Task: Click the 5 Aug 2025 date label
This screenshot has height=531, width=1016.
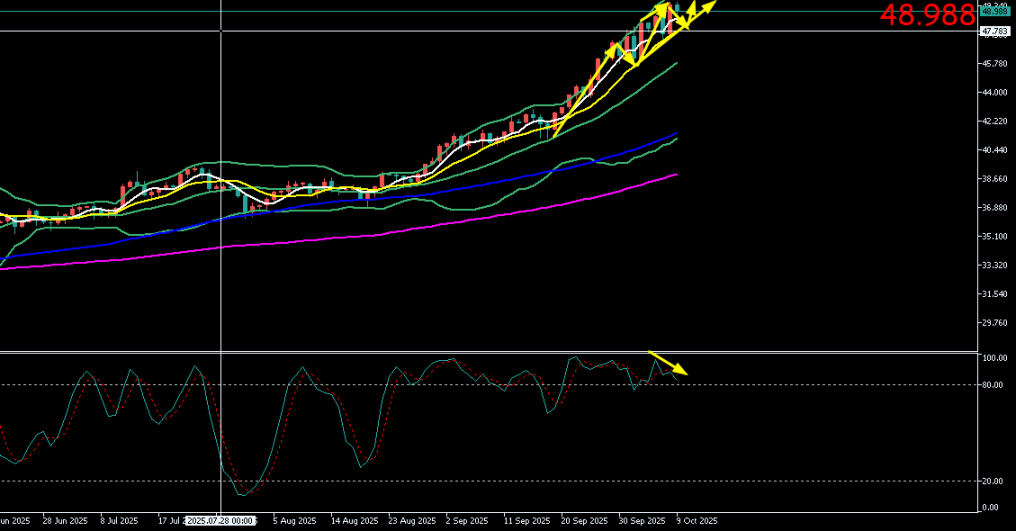Action: point(293,521)
